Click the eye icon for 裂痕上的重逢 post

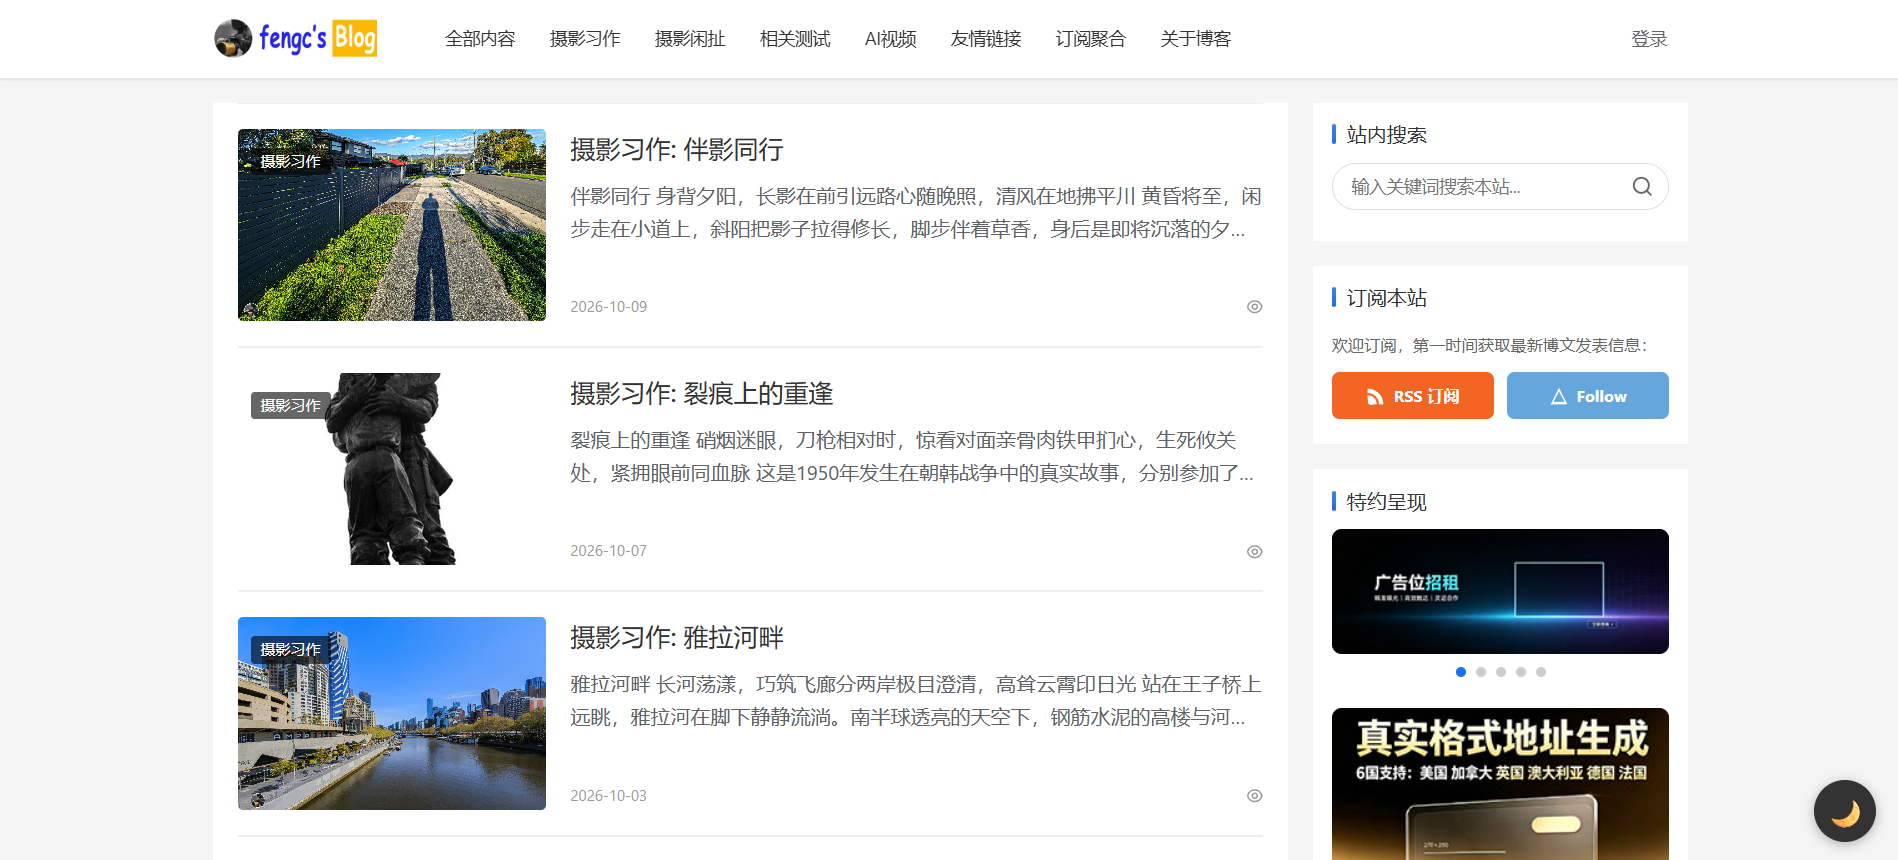click(1254, 552)
